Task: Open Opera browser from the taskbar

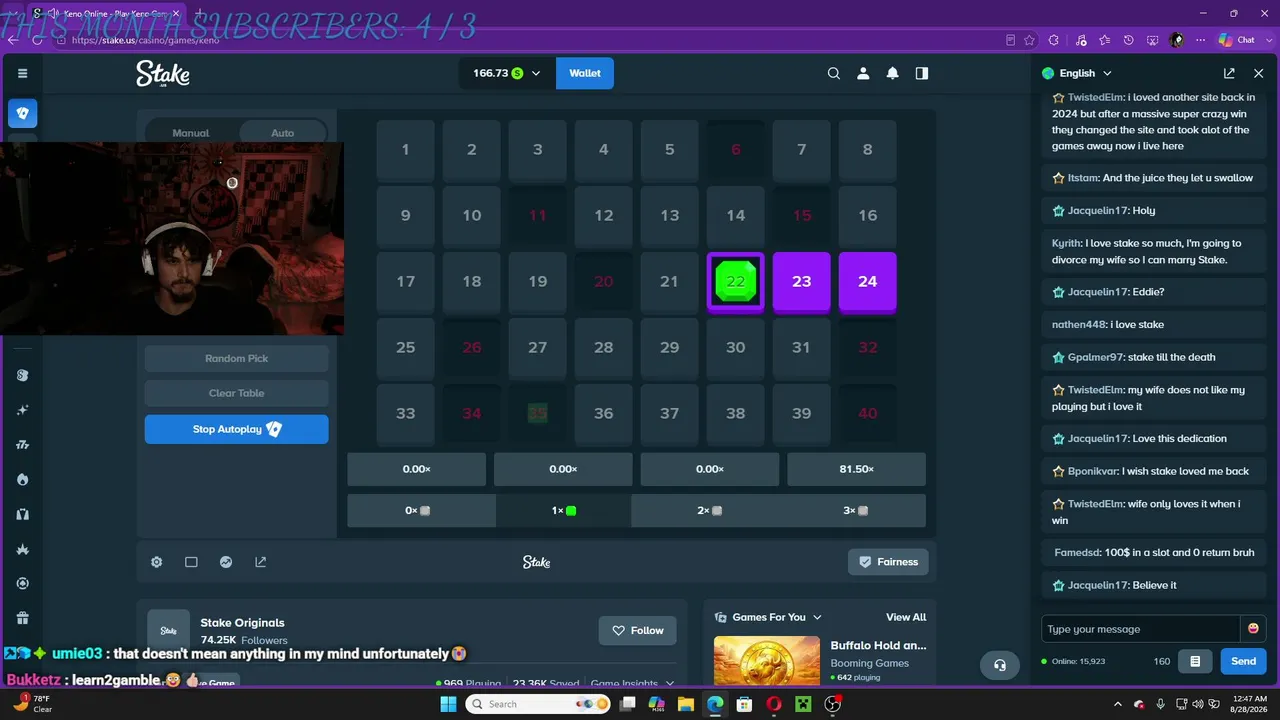Action: click(774, 704)
